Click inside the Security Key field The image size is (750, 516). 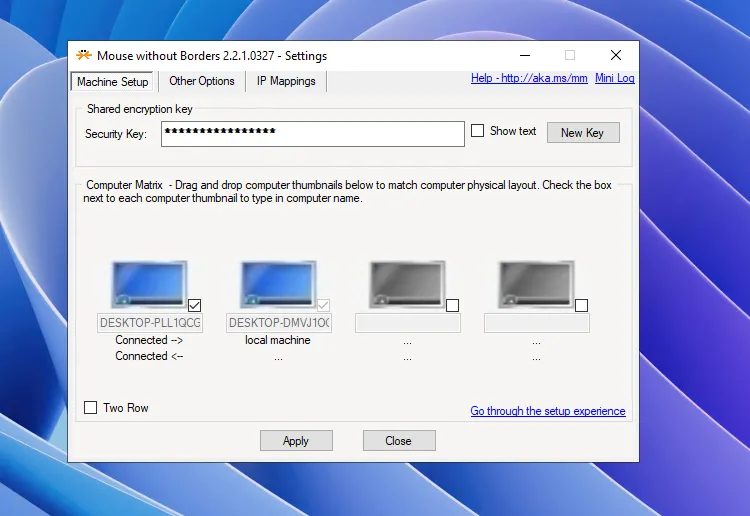click(312, 134)
